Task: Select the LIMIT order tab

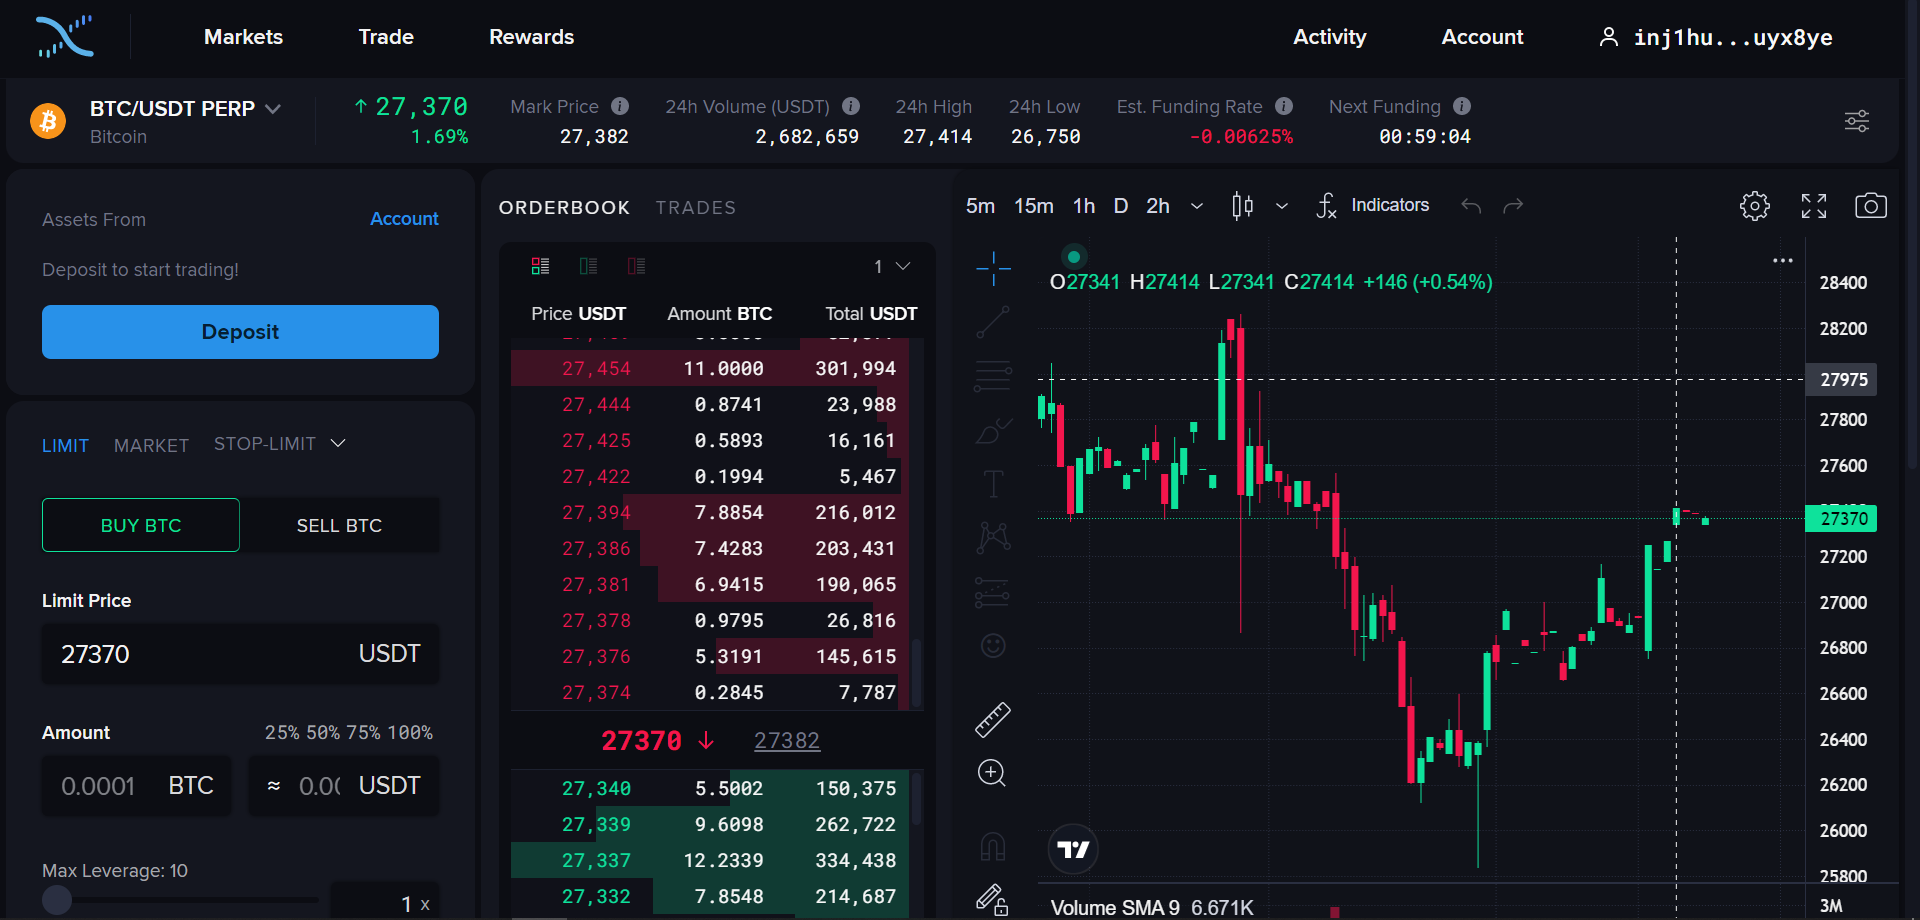Action: (65, 445)
